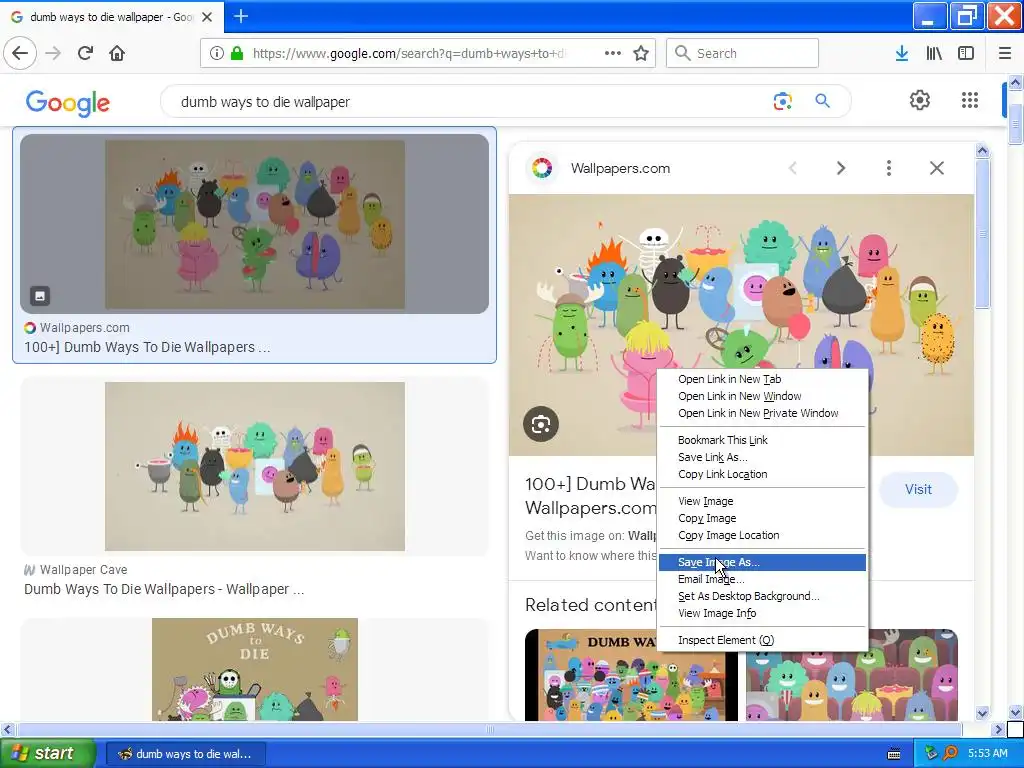Show previous image in preview panel
The image size is (1024, 768).
793,168
